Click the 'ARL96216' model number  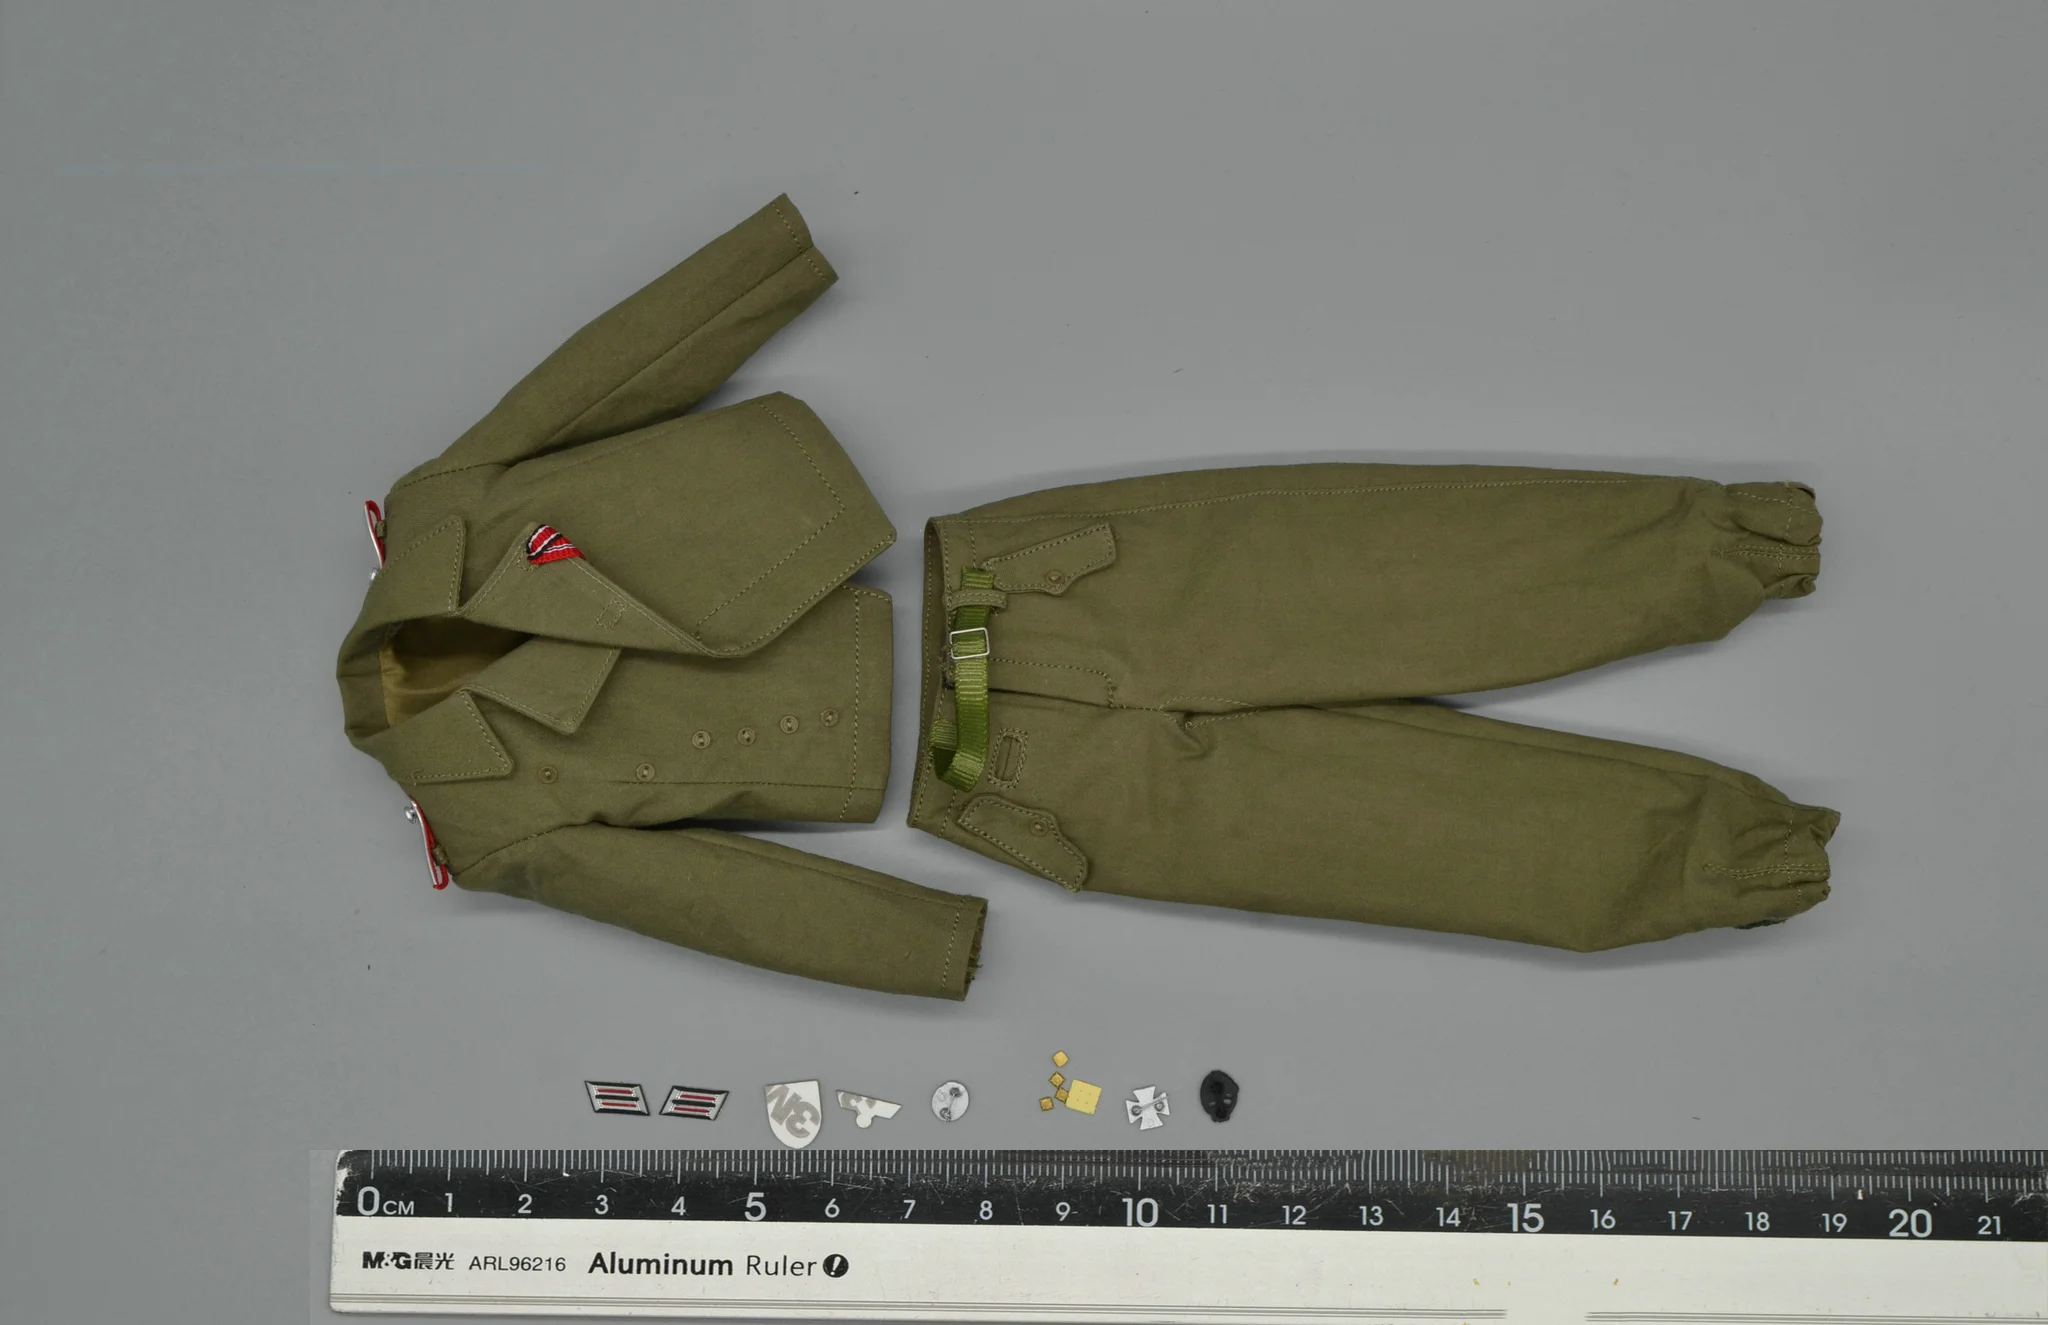[517, 1264]
